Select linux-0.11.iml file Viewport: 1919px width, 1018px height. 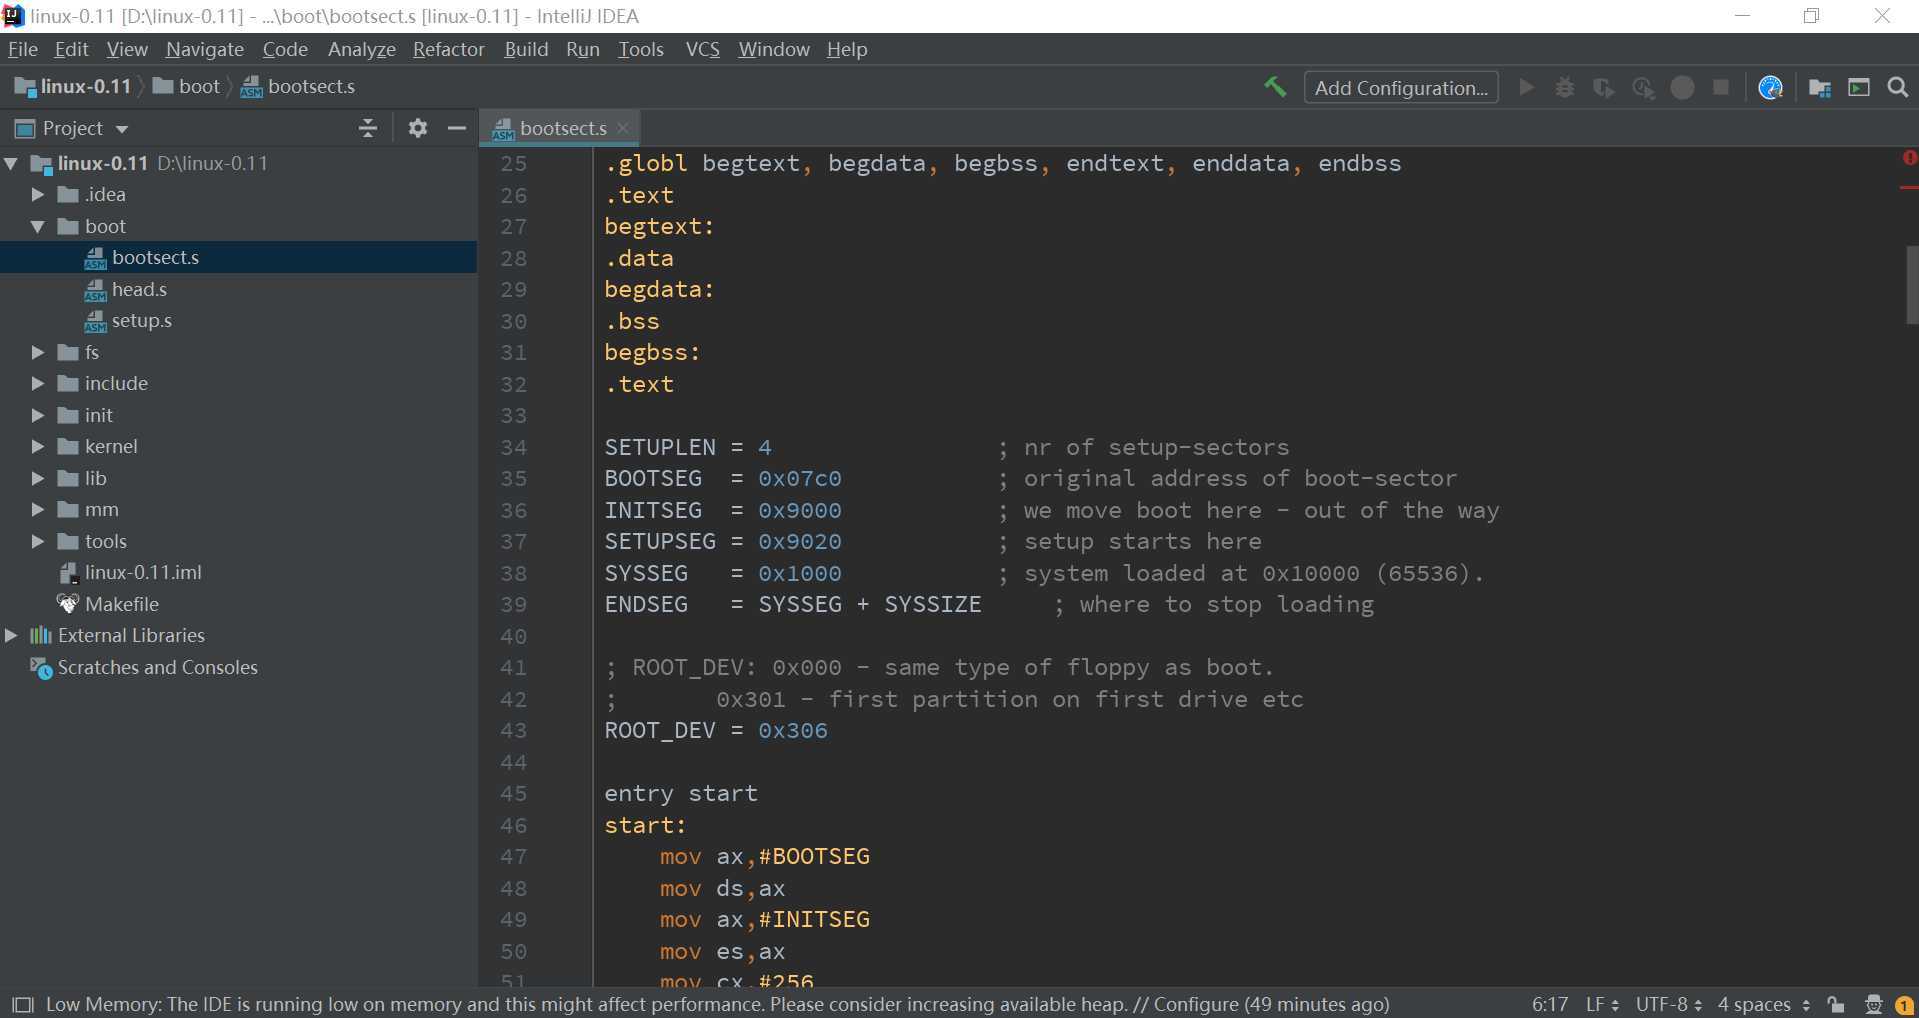(x=143, y=572)
